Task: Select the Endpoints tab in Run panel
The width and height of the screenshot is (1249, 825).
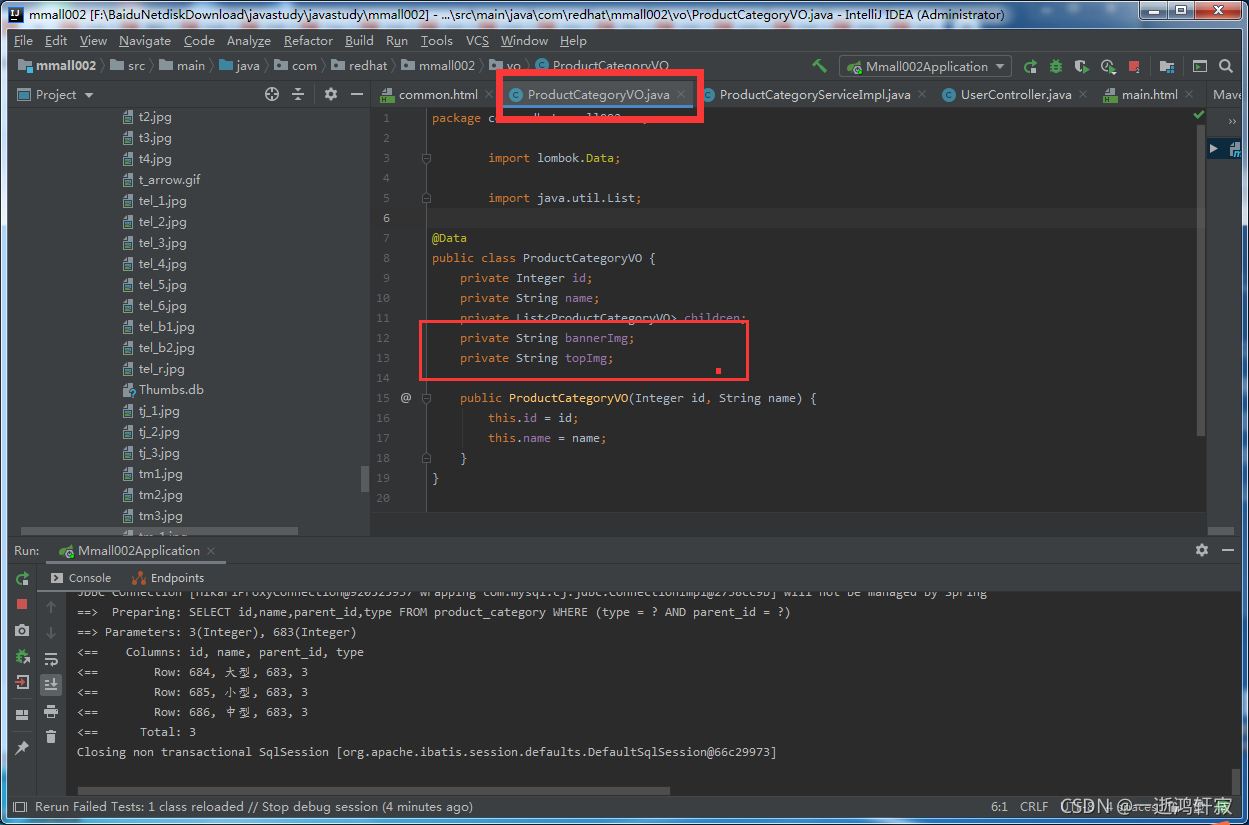Action: (167, 578)
